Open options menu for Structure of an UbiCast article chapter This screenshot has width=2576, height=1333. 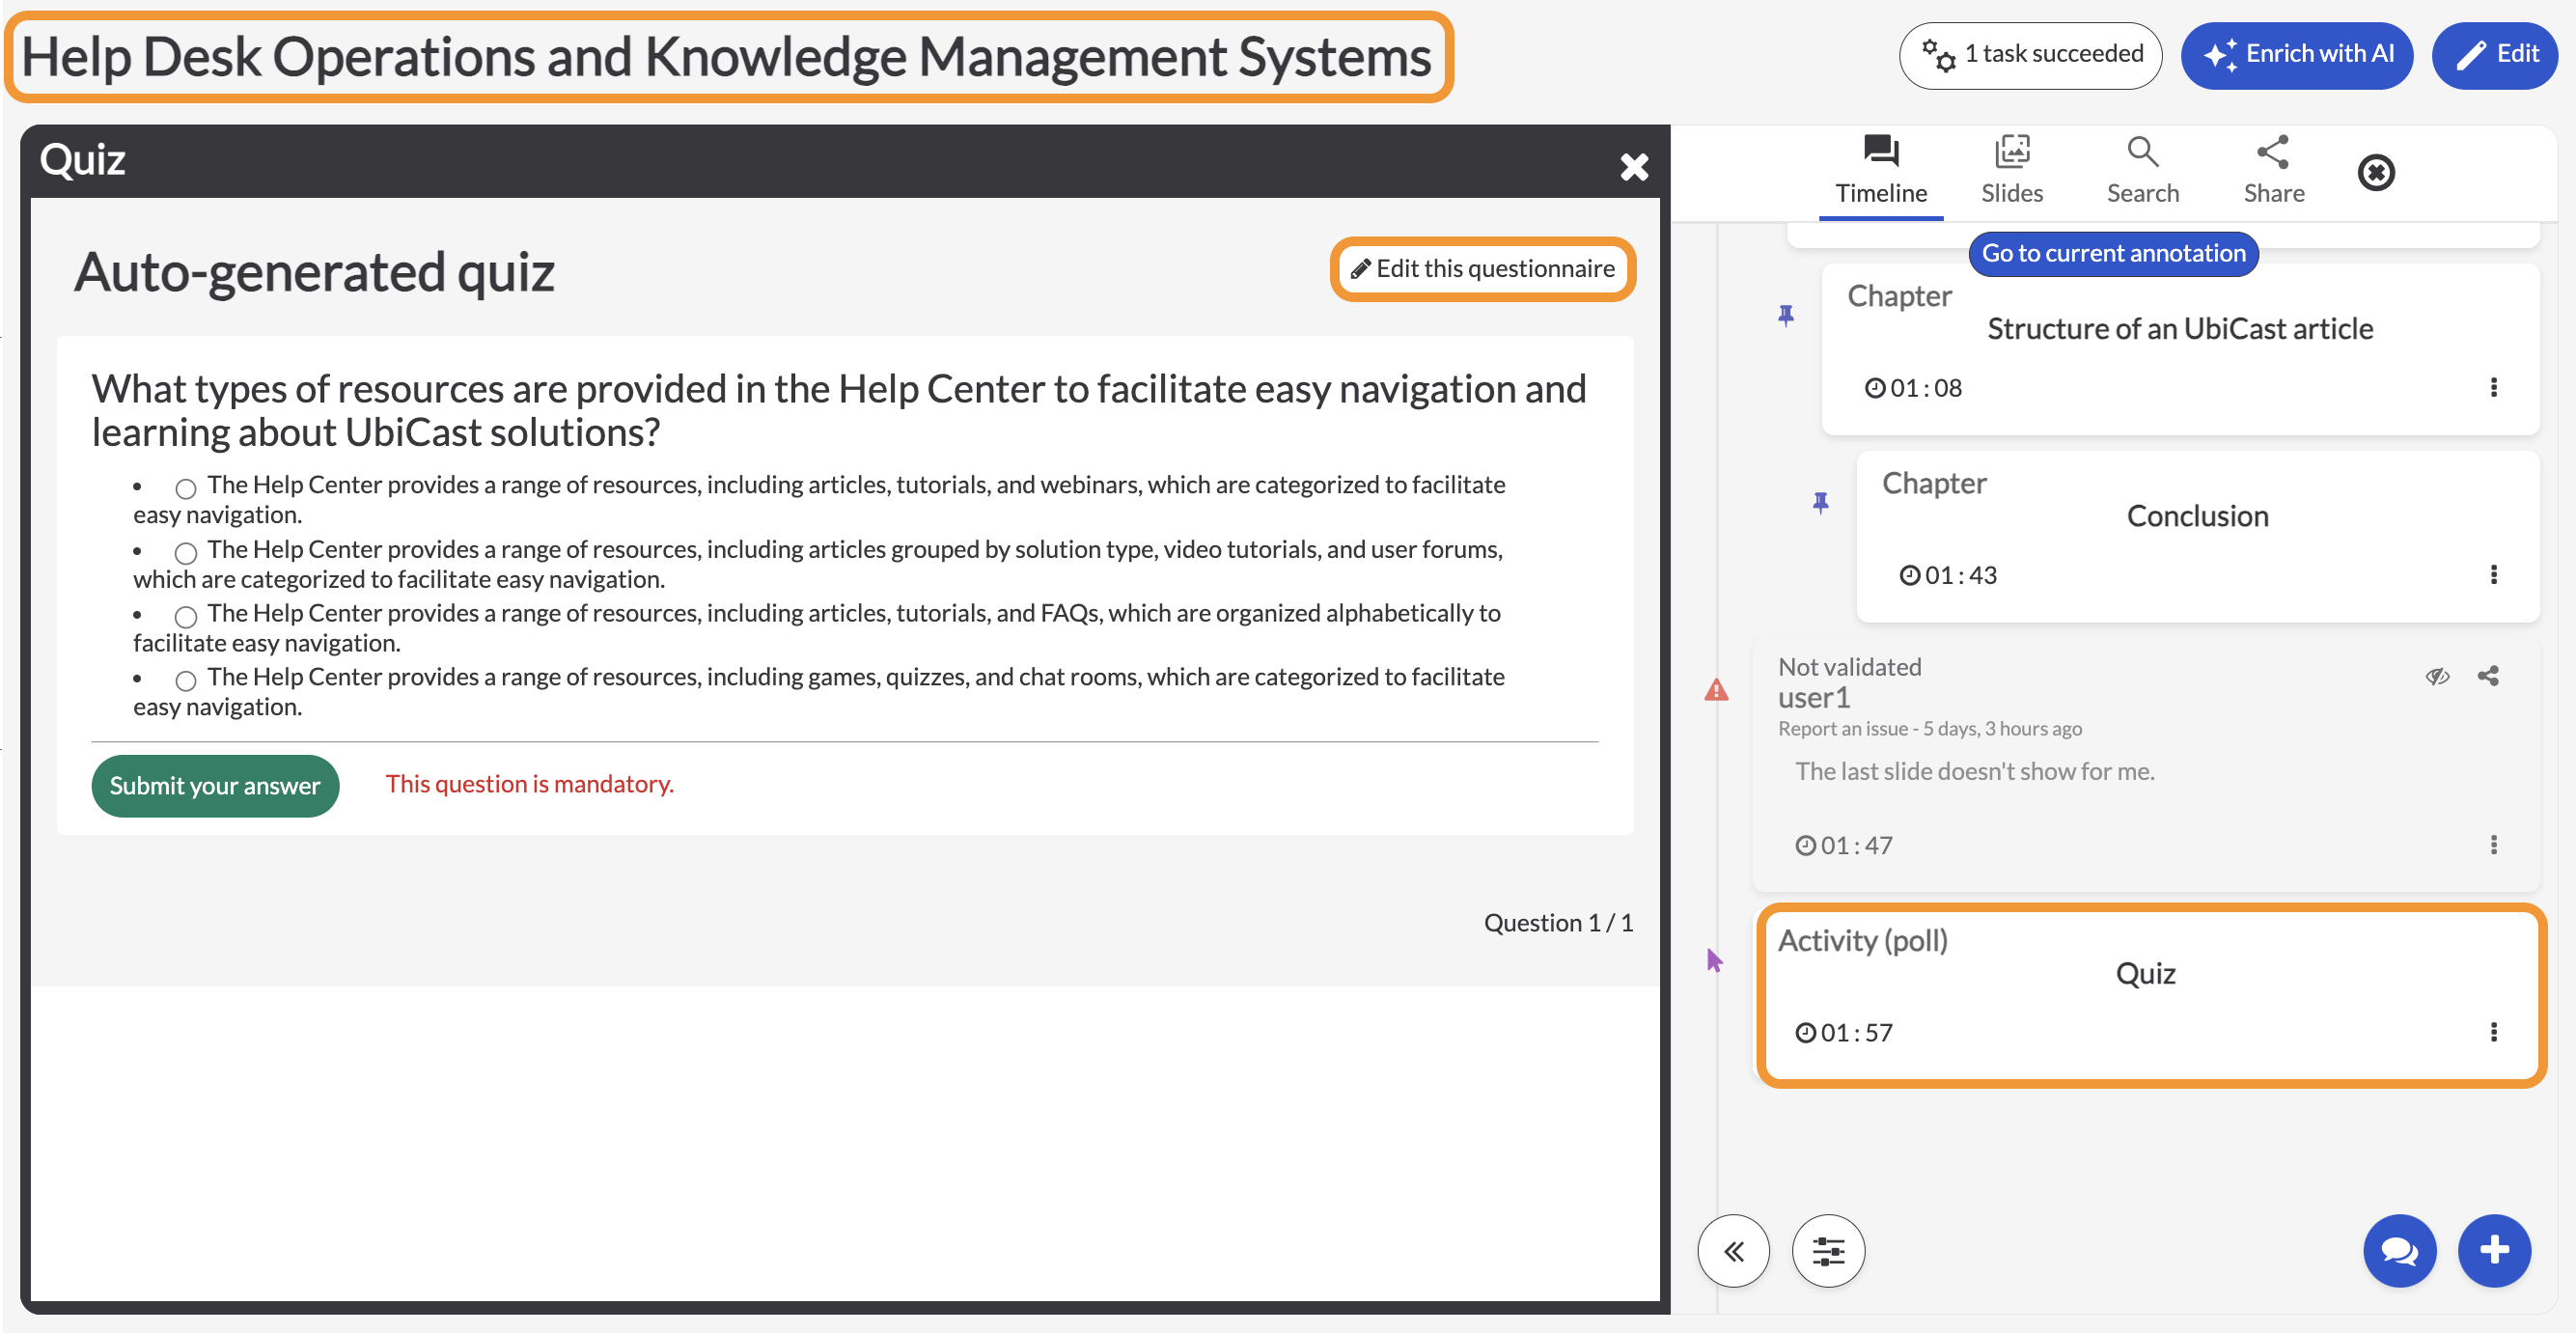pyautogui.click(x=2492, y=387)
